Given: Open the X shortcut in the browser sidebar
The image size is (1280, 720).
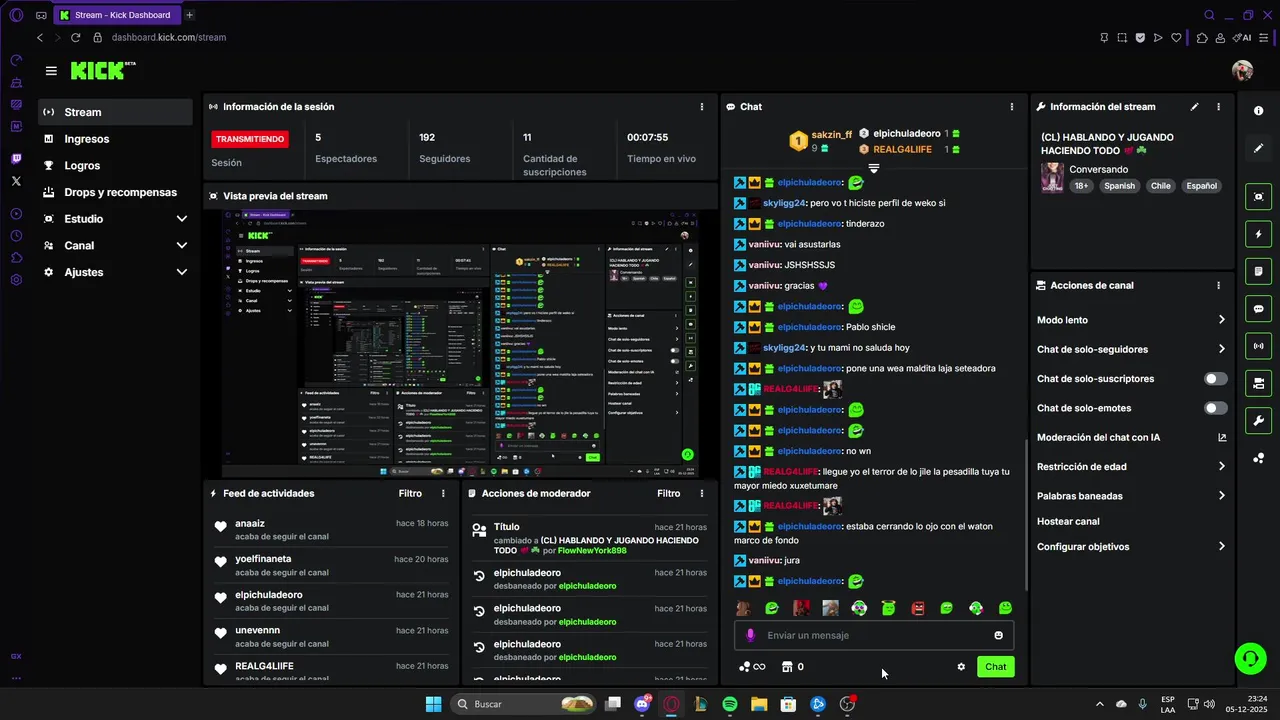Looking at the screenshot, I should (x=16, y=181).
